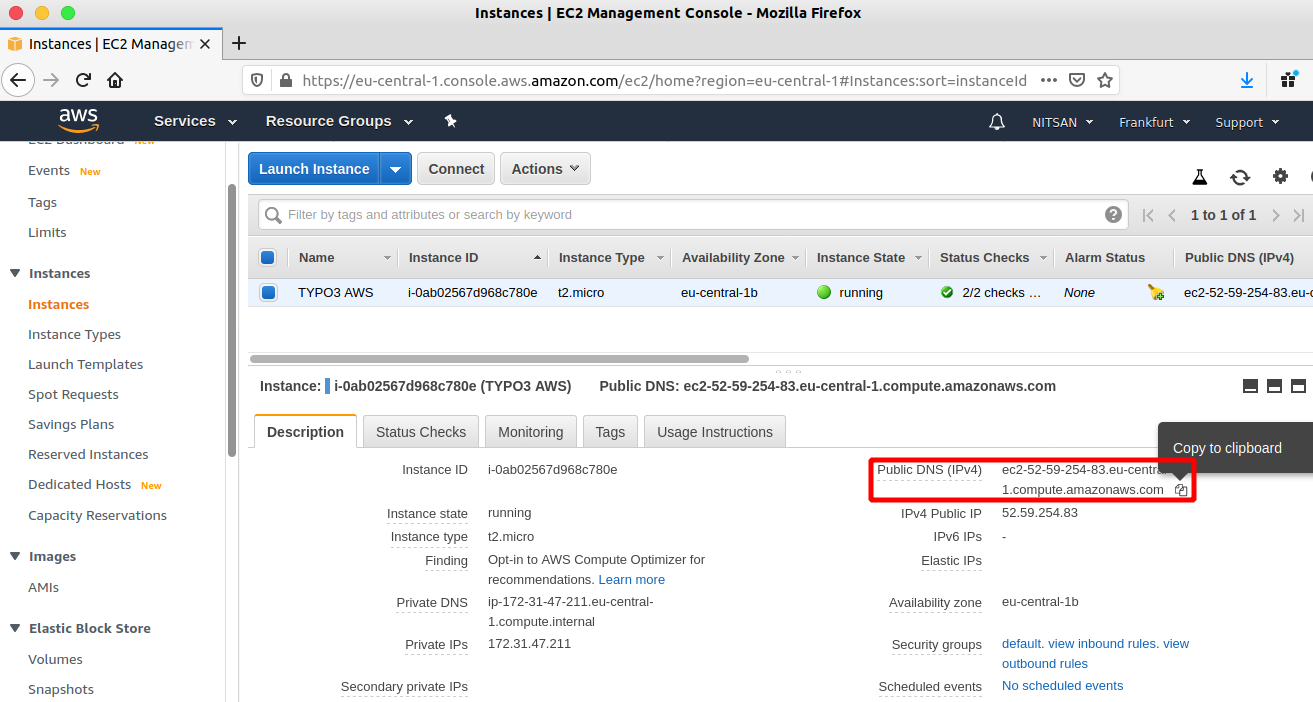The width and height of the screenshot is (1313, 702).
Task: Open page actions three-dot menu
Action: (x=1049, y=80)
